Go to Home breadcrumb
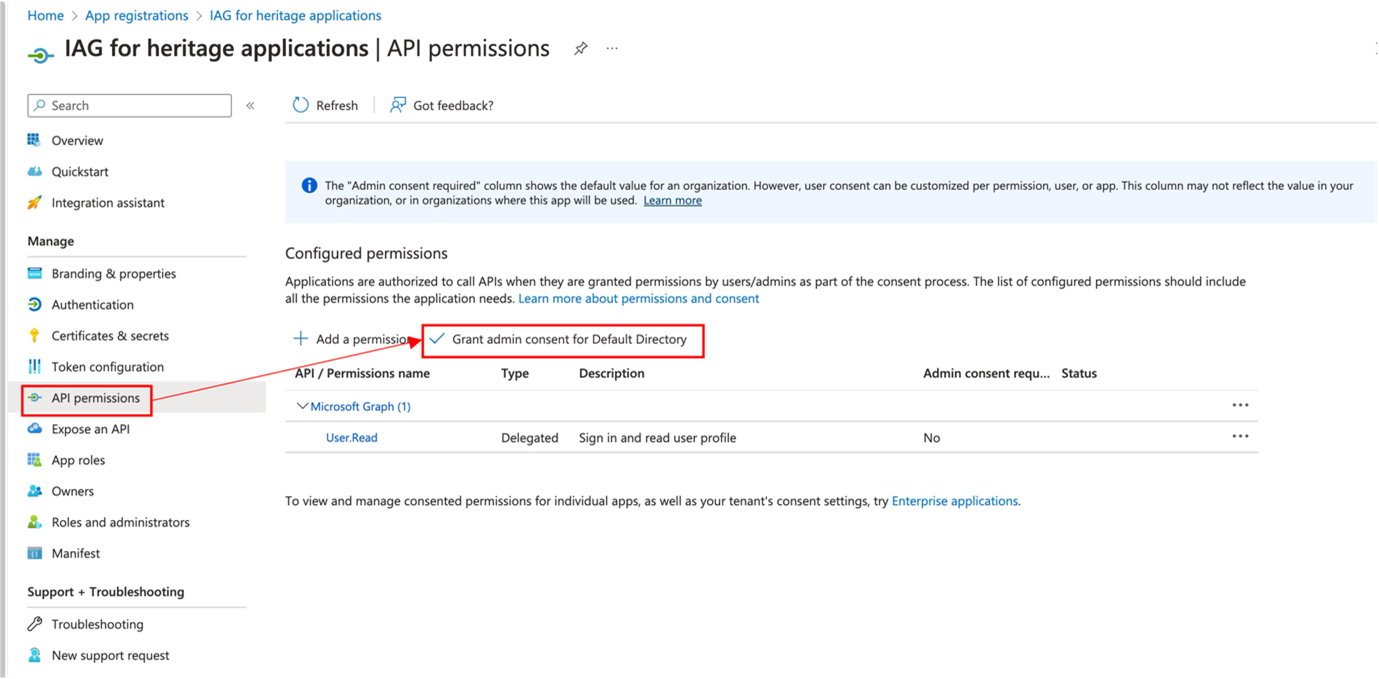The image size is (1379, 679). tap(45, 15)
